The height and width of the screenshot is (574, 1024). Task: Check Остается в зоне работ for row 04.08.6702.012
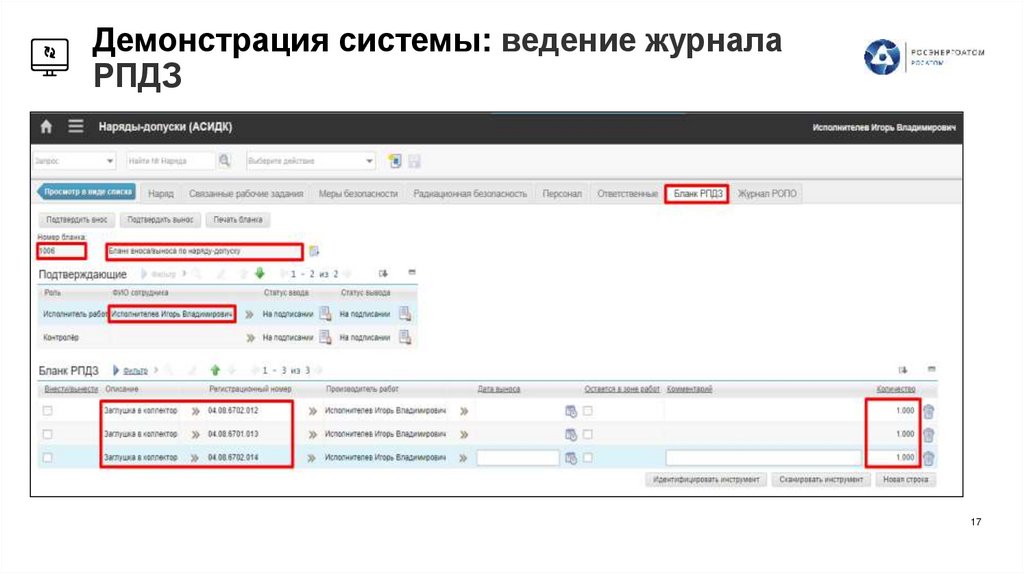(x=588, y=411)
